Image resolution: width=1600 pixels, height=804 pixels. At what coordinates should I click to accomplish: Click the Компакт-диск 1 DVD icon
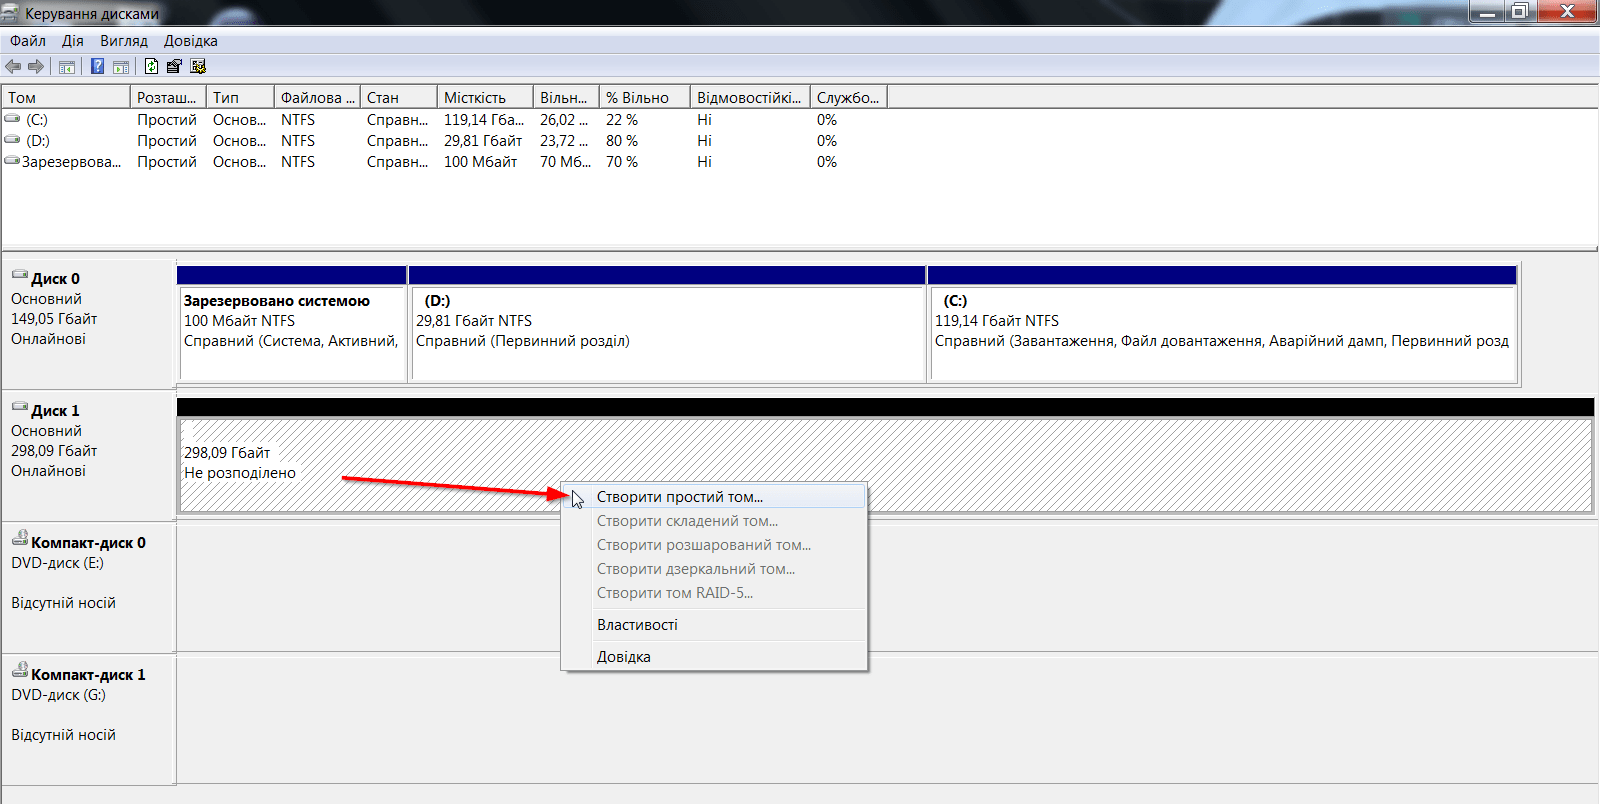[20, 671]
